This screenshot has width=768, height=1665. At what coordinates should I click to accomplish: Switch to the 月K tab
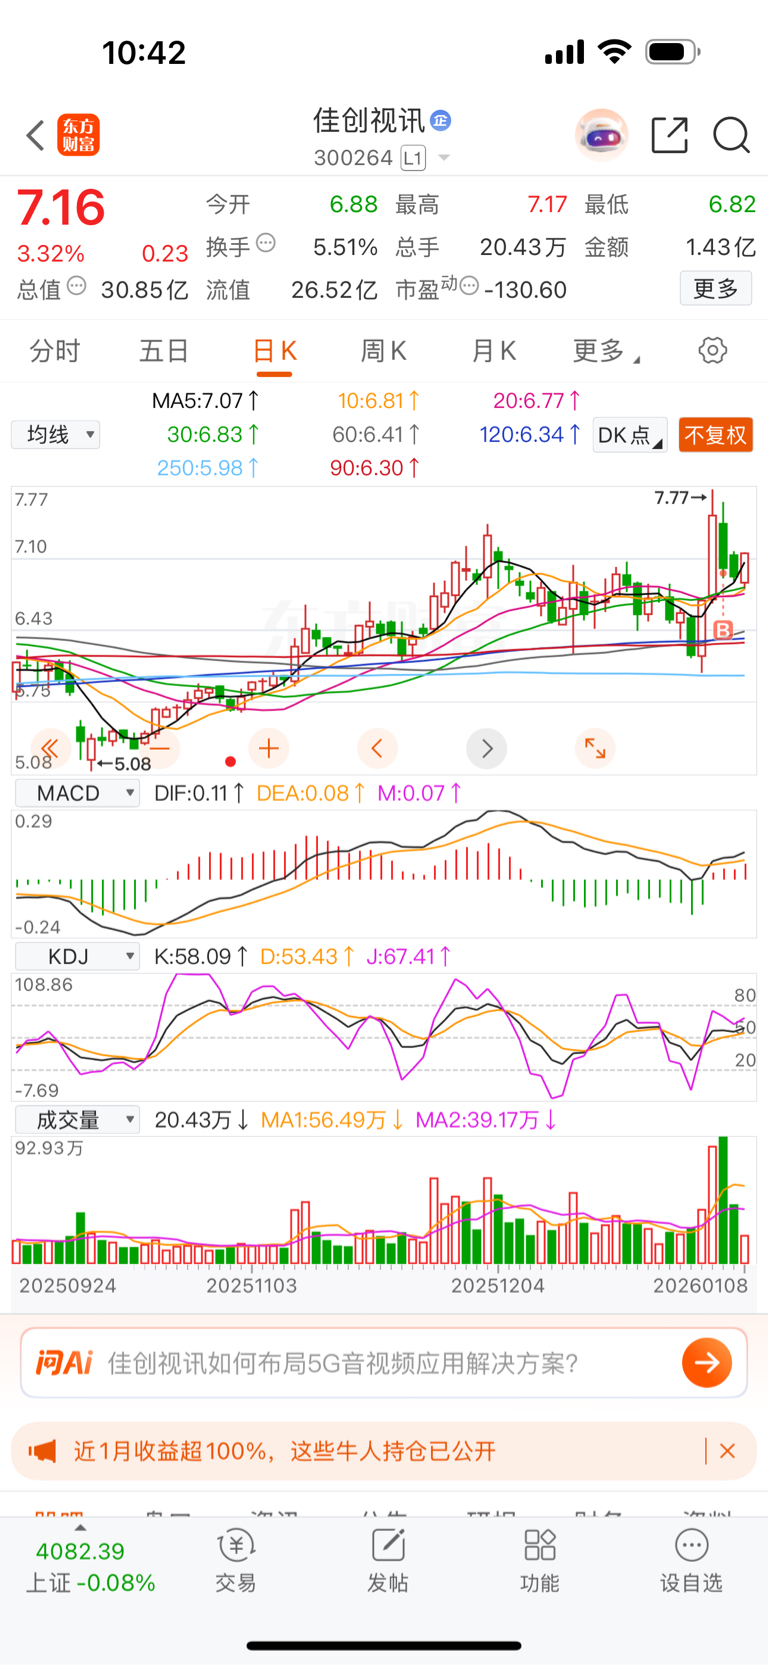tap(493, 351)
